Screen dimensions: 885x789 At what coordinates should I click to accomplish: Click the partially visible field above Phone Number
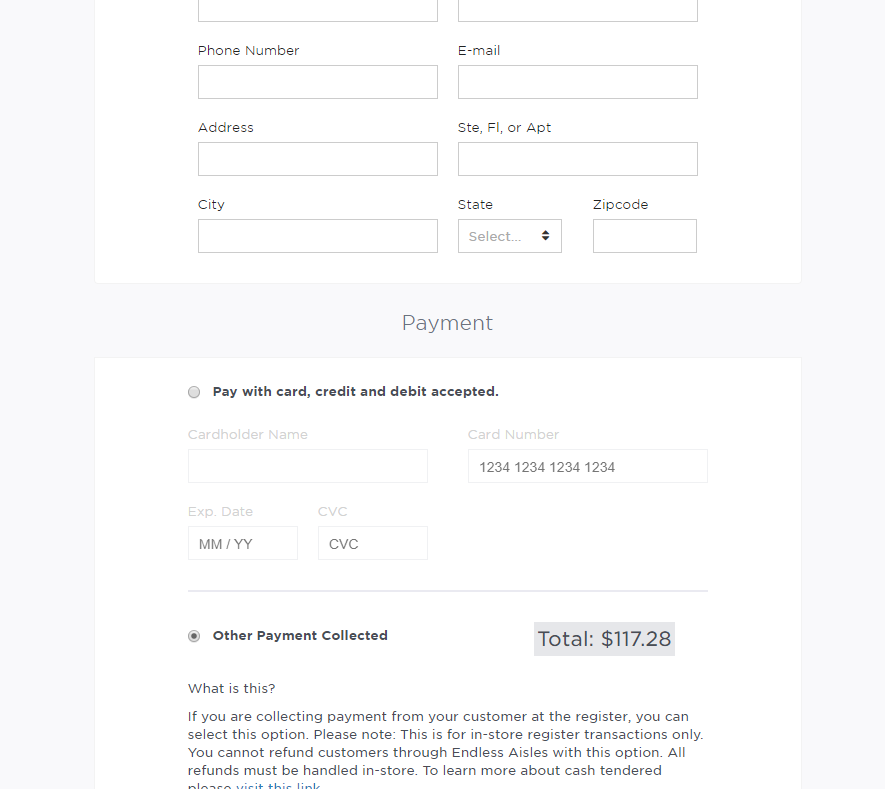(317, 10)
